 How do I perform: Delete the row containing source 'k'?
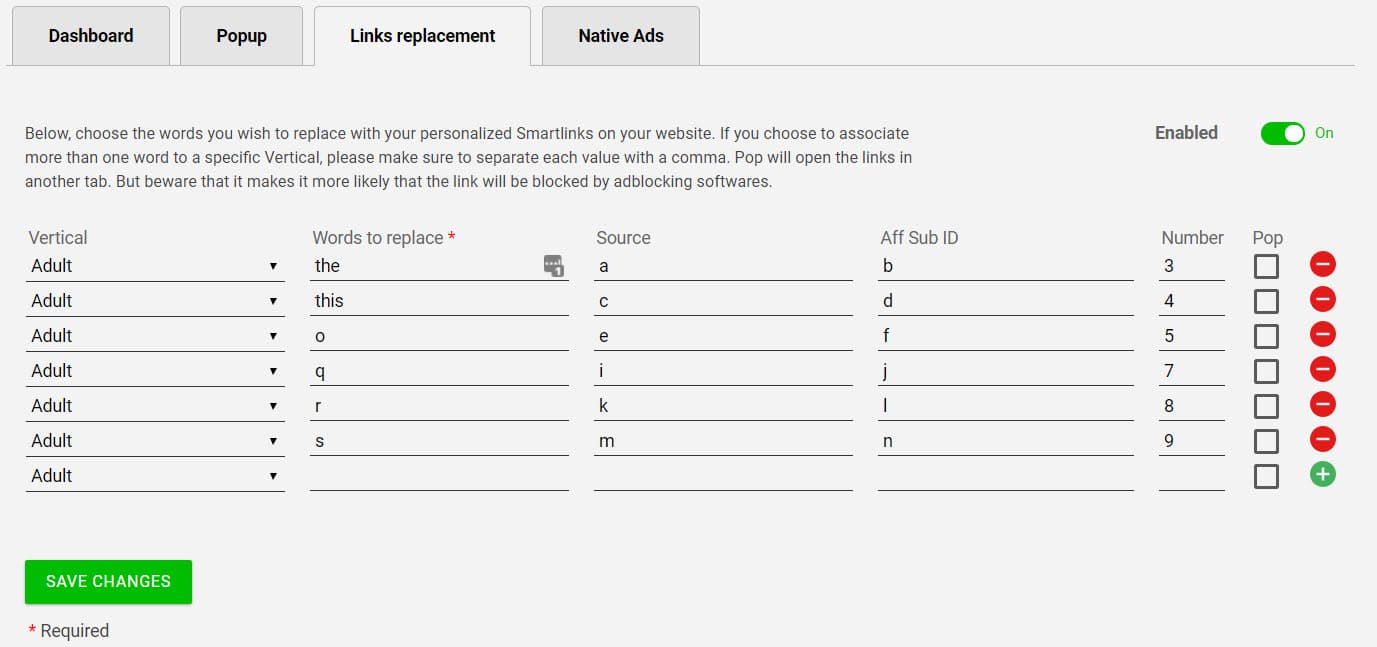coord(1322,404)
